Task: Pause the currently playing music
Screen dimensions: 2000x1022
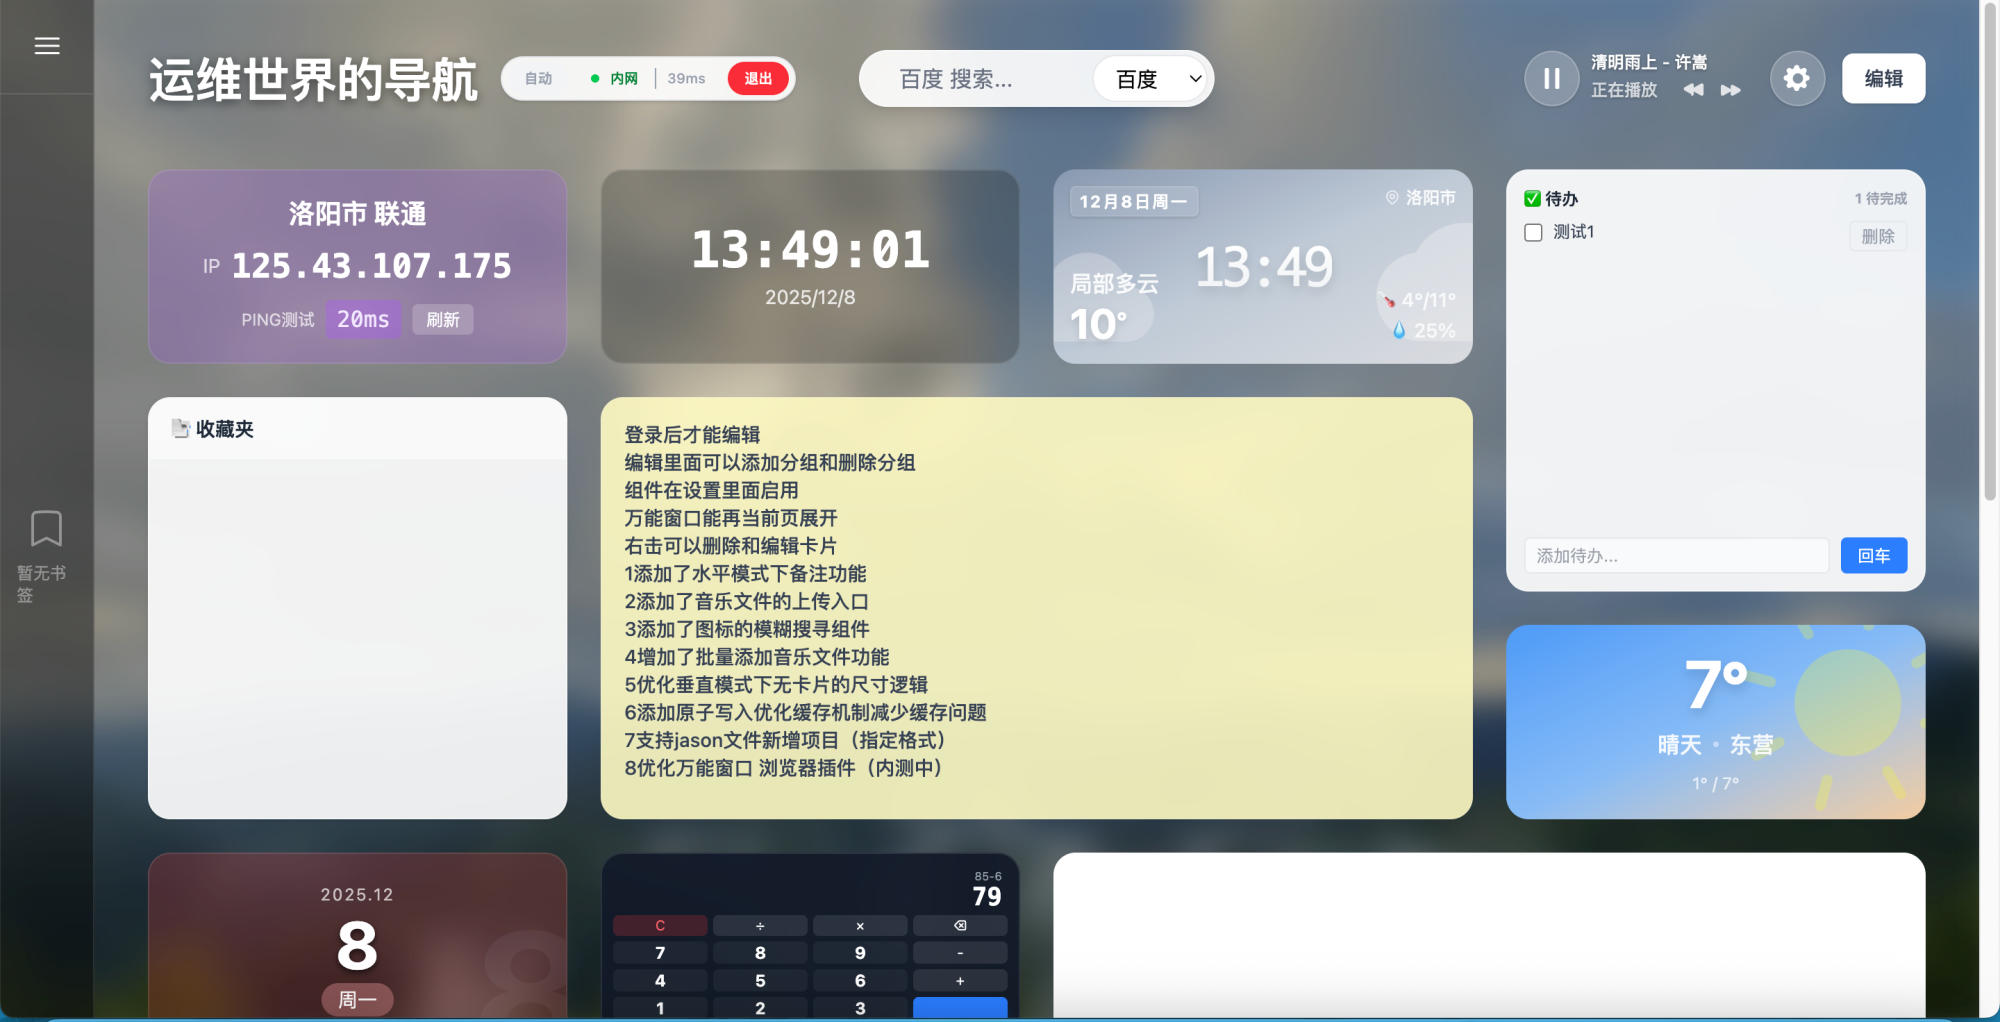Action: 1551,78
